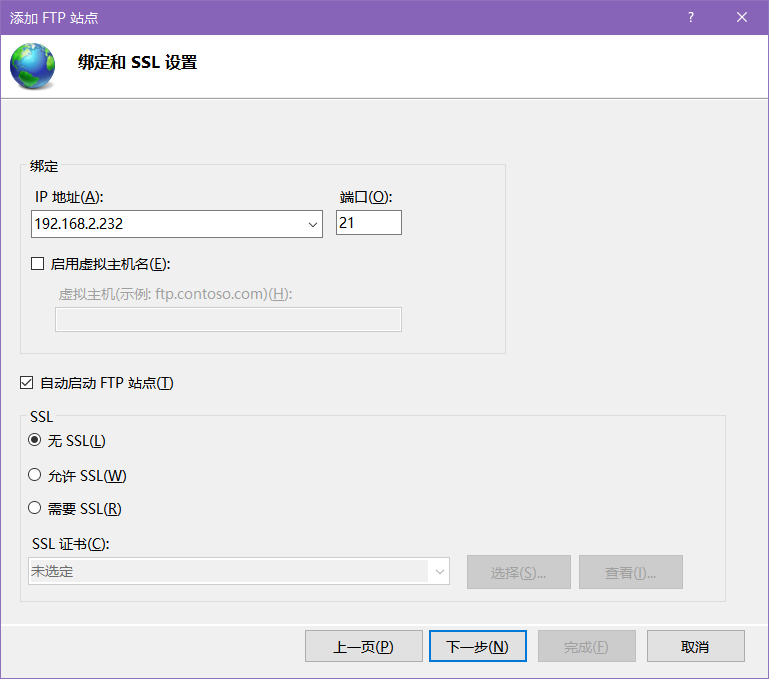The height and width of the screenshot is (679, 769).
Task: Select the 无 SSL radio button
Action: pos(34,440)
